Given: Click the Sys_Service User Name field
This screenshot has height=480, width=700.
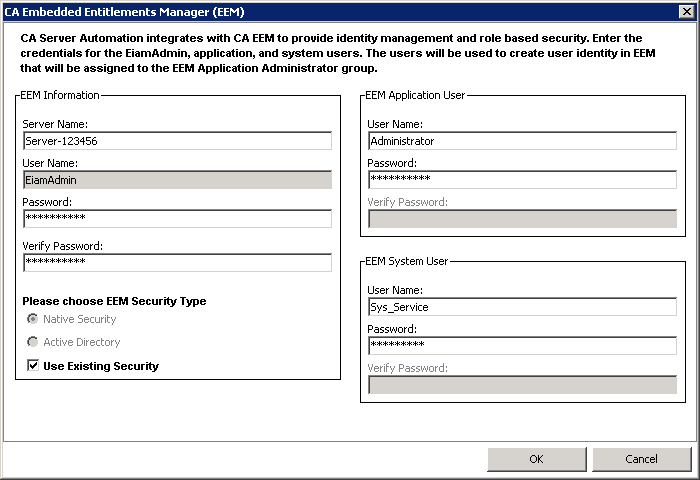Looking at the screenshot, I should [522, 307].
